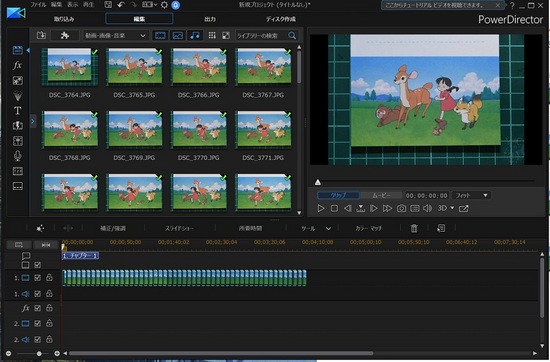Click the play button in preview controls
This screenshot has height=362, width=550.
pos(321,208)
